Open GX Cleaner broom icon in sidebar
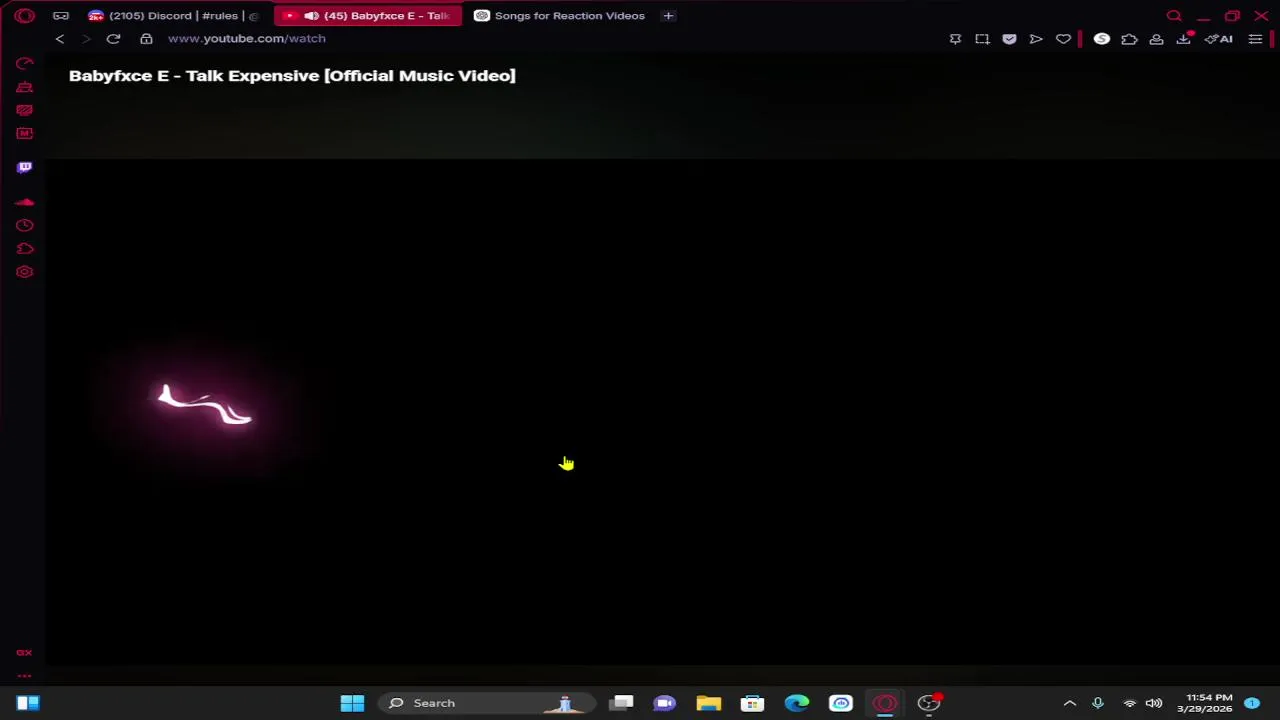This screenshot has width=1280, height=720. [x=25, y=87]
